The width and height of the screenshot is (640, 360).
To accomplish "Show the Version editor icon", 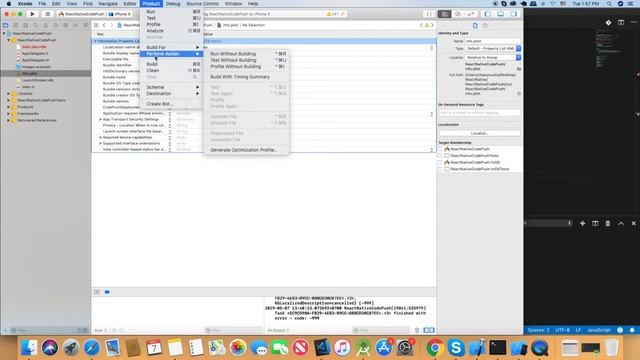I will 471,14.
